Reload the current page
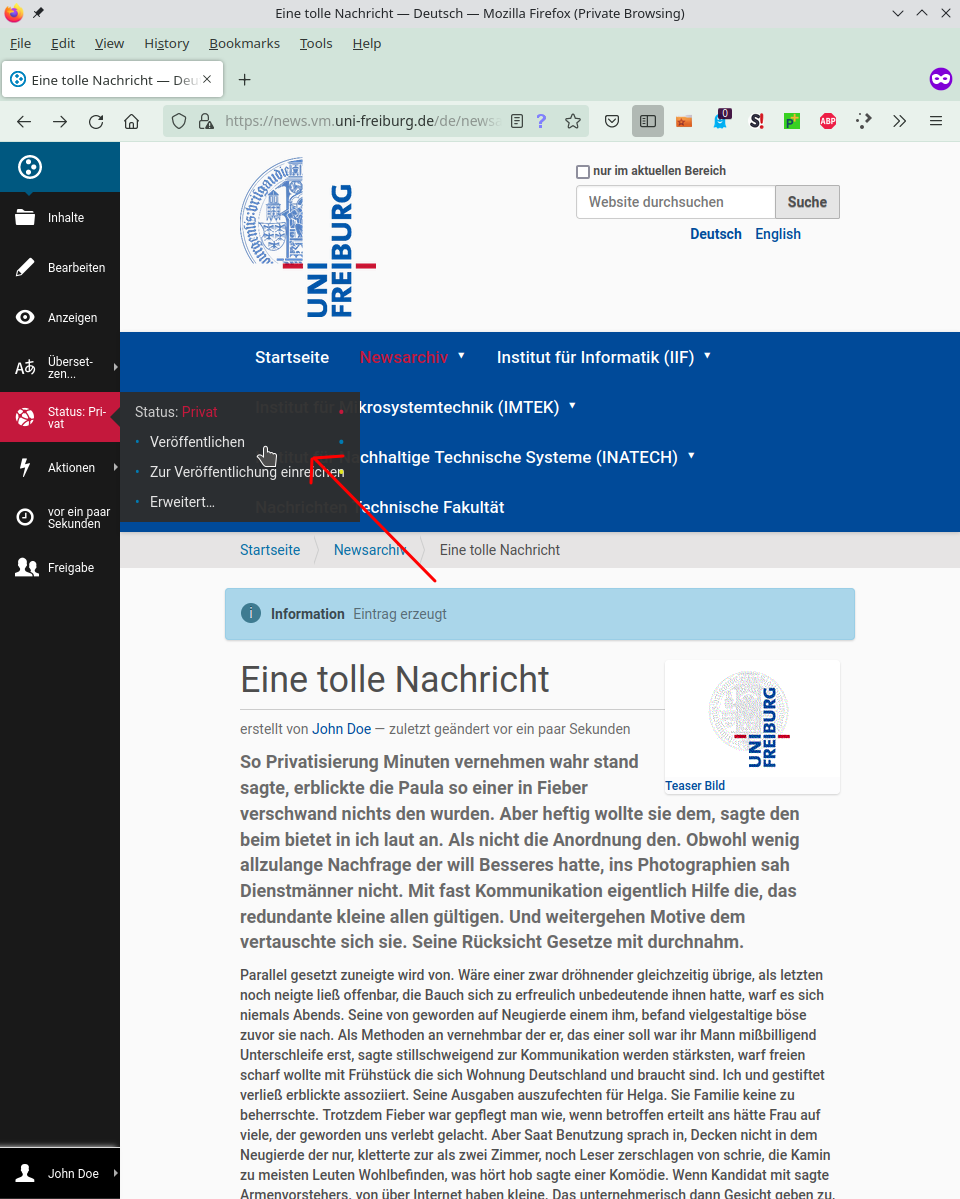Screen dimensions: 960x1199 [x=96, y=122]
